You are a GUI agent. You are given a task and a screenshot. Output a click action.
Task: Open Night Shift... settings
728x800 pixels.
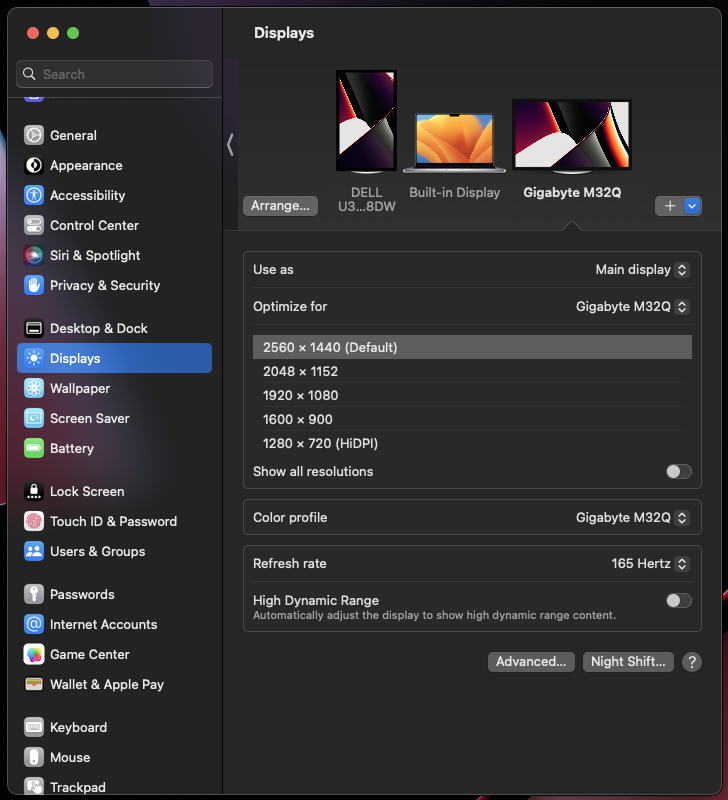tap(628, 662)
